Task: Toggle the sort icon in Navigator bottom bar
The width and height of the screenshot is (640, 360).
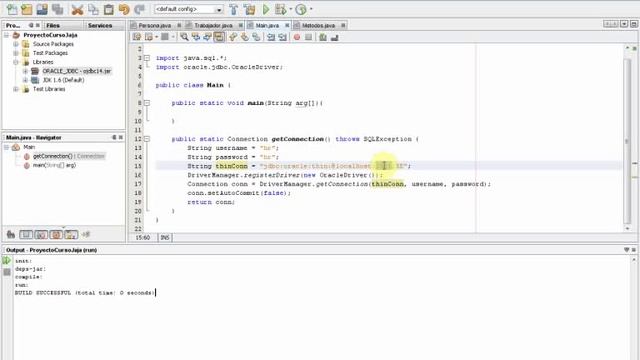Action: click(x=86, y=235)
